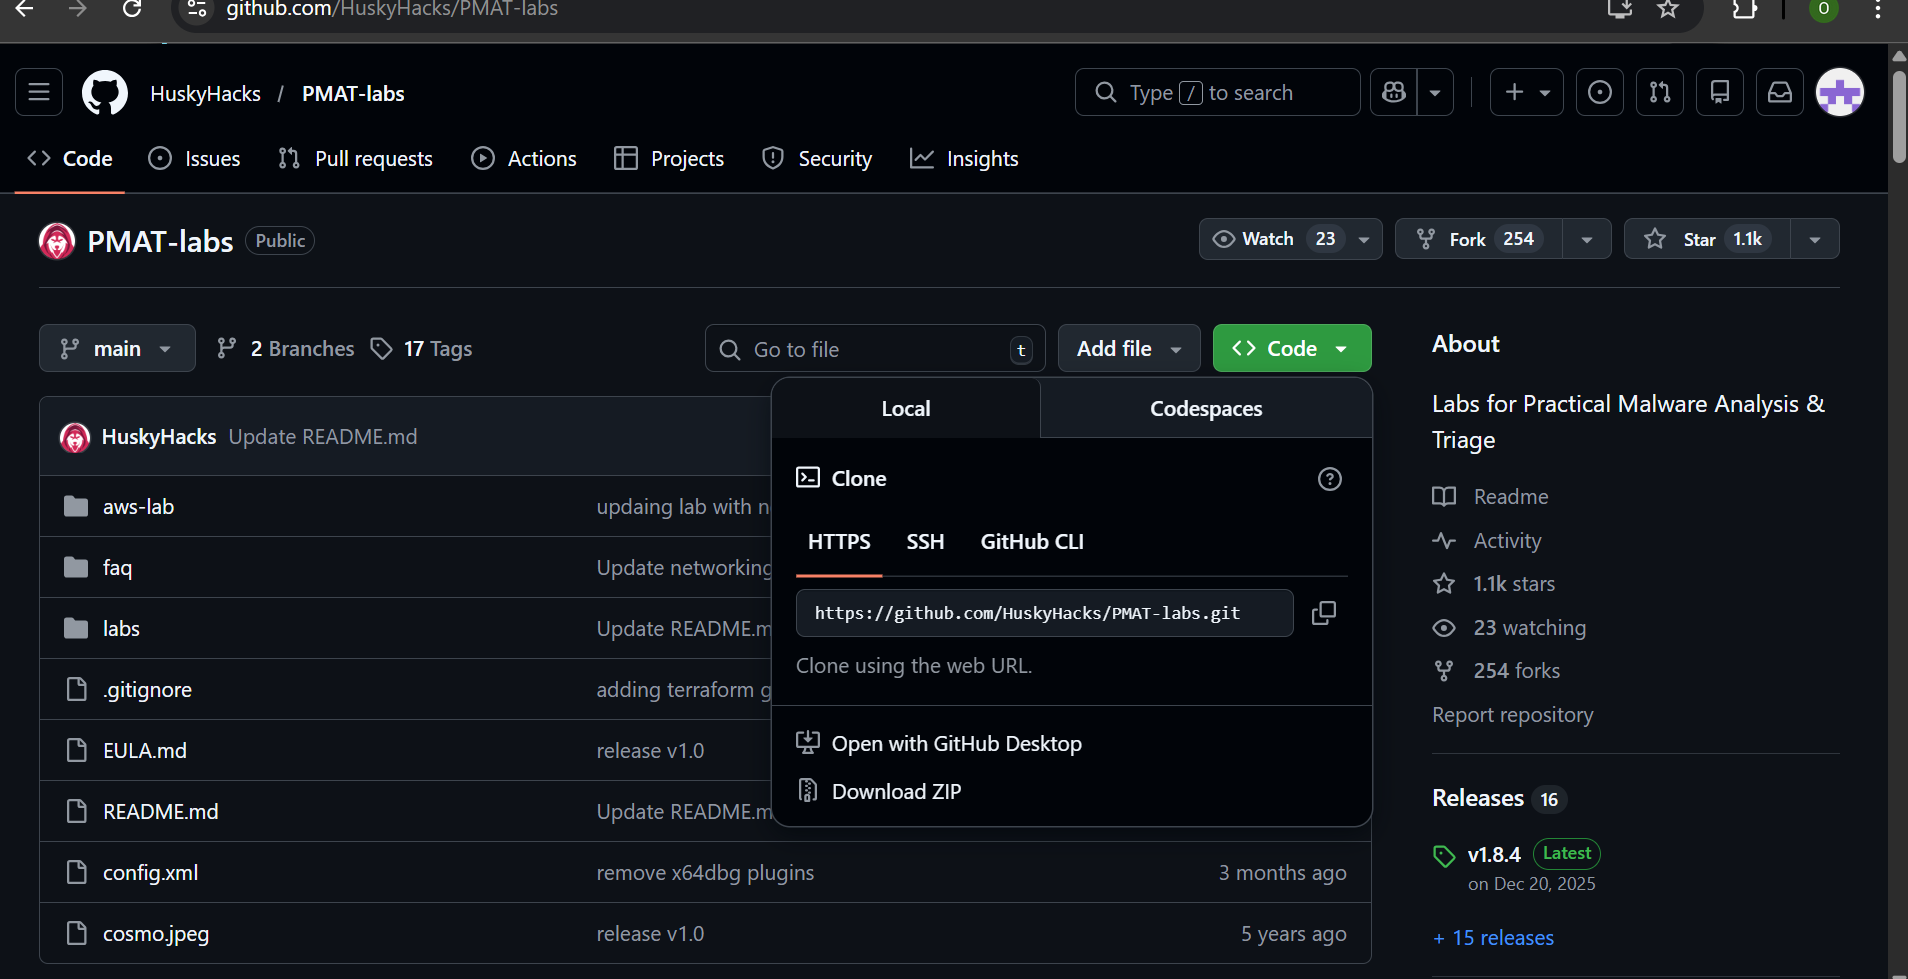Screen dimensions: 1908x979
Task: Star the PMAT-labs repository
Action: (x=1707, y=239)
